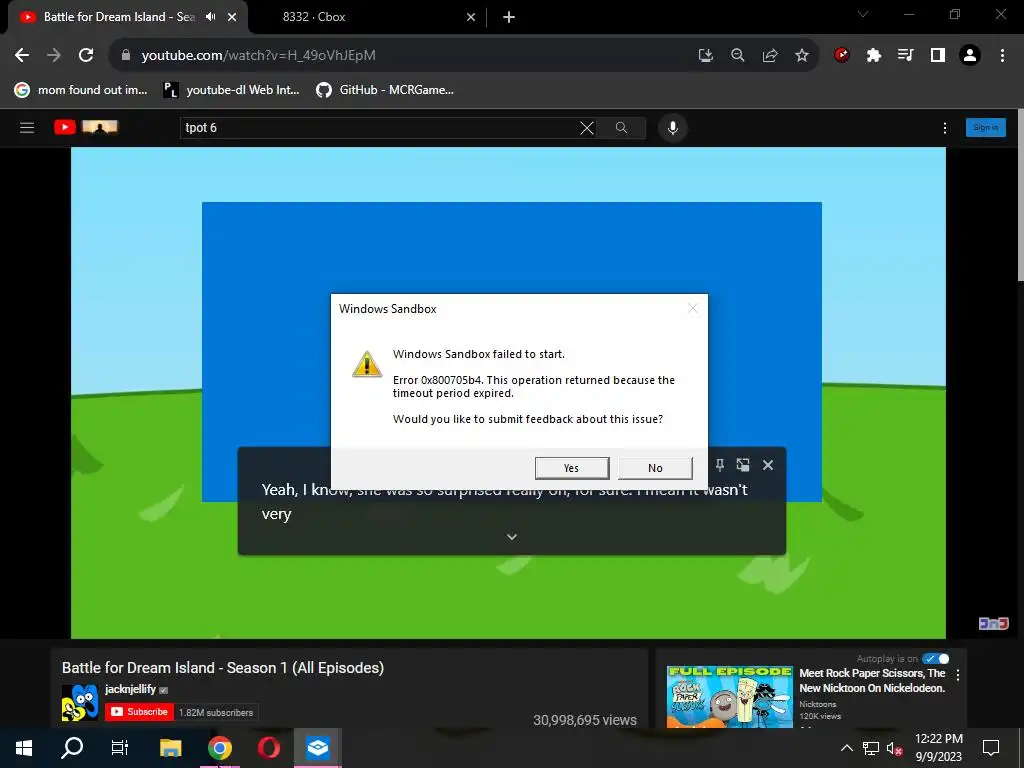Viewport: 1024px width, 768px height.
Task: Open options menu for Rock Paper Scissors video
Action: point(958,675)
